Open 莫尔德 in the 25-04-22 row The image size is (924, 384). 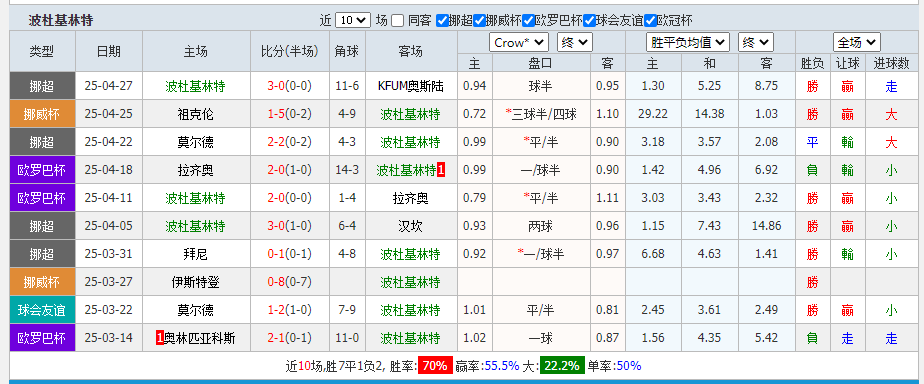(x=196, y=143)
